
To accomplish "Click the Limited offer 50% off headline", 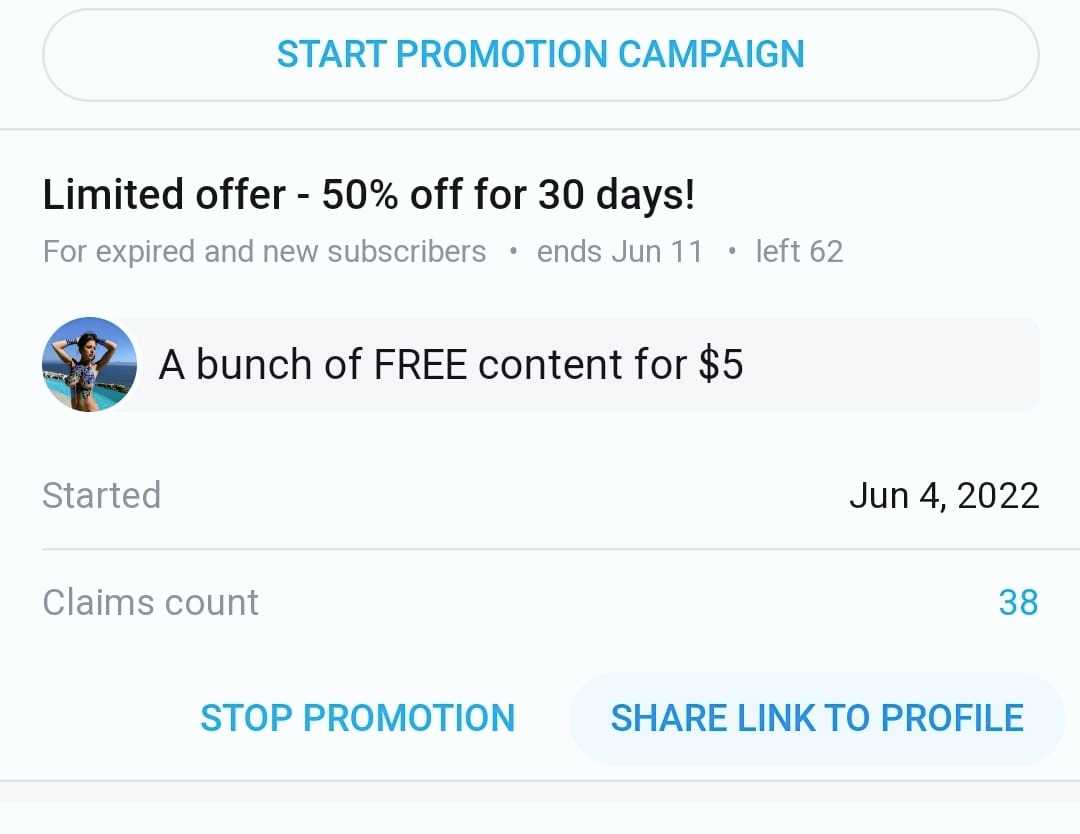I will tap(370, 194).
